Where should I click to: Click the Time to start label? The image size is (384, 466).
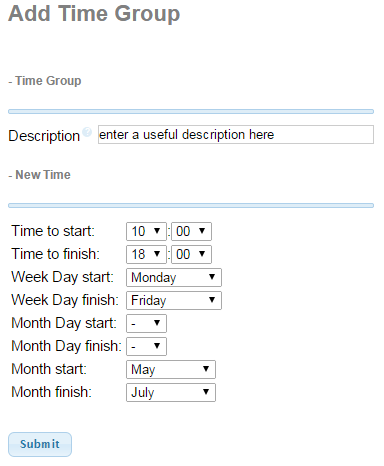pyautogui.click(x=53, y=231)
